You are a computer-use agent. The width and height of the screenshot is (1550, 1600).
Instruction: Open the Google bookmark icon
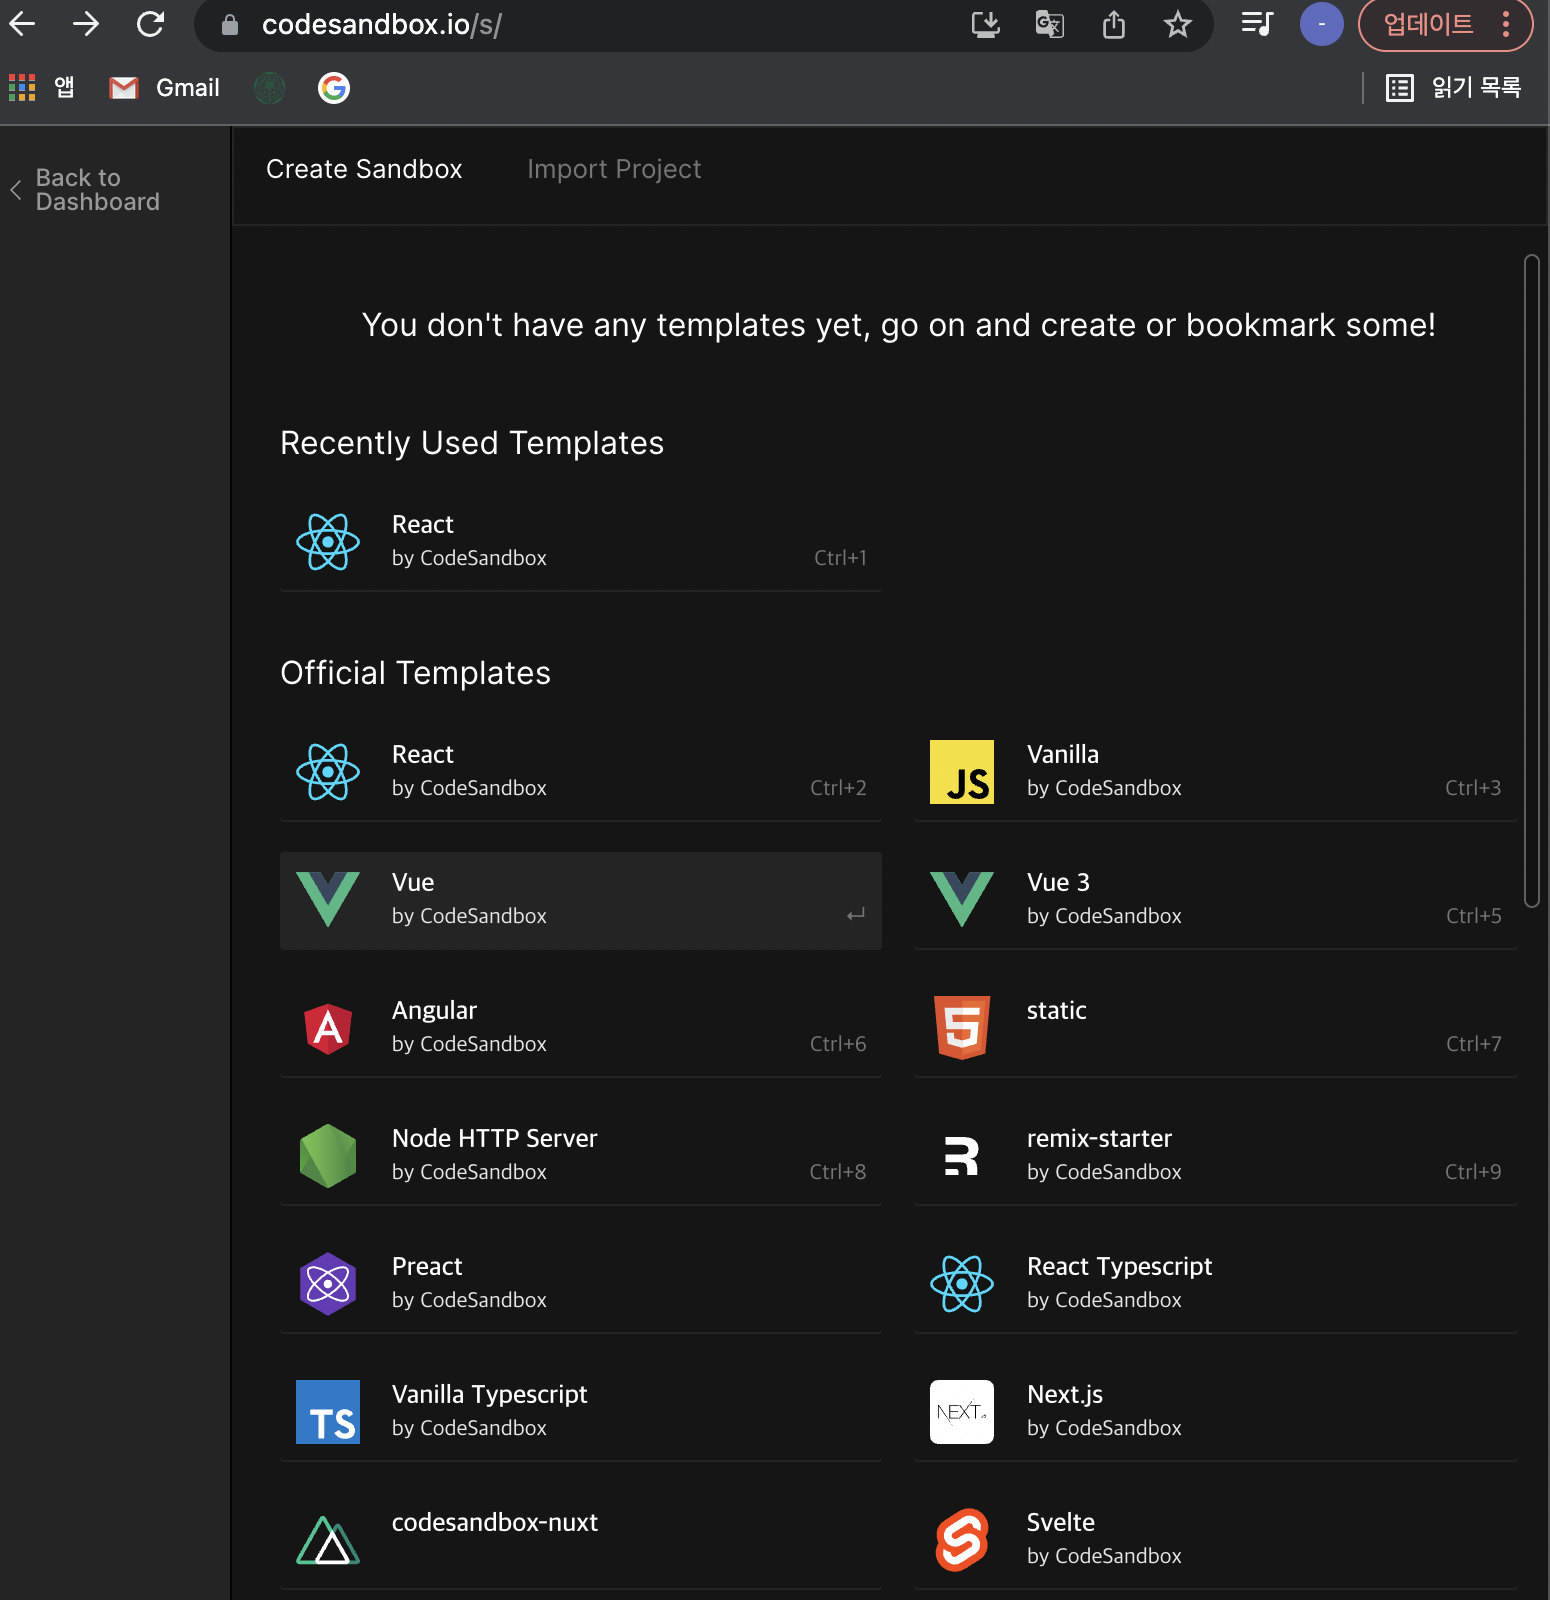pyautogui.click(x=334, y=88)
